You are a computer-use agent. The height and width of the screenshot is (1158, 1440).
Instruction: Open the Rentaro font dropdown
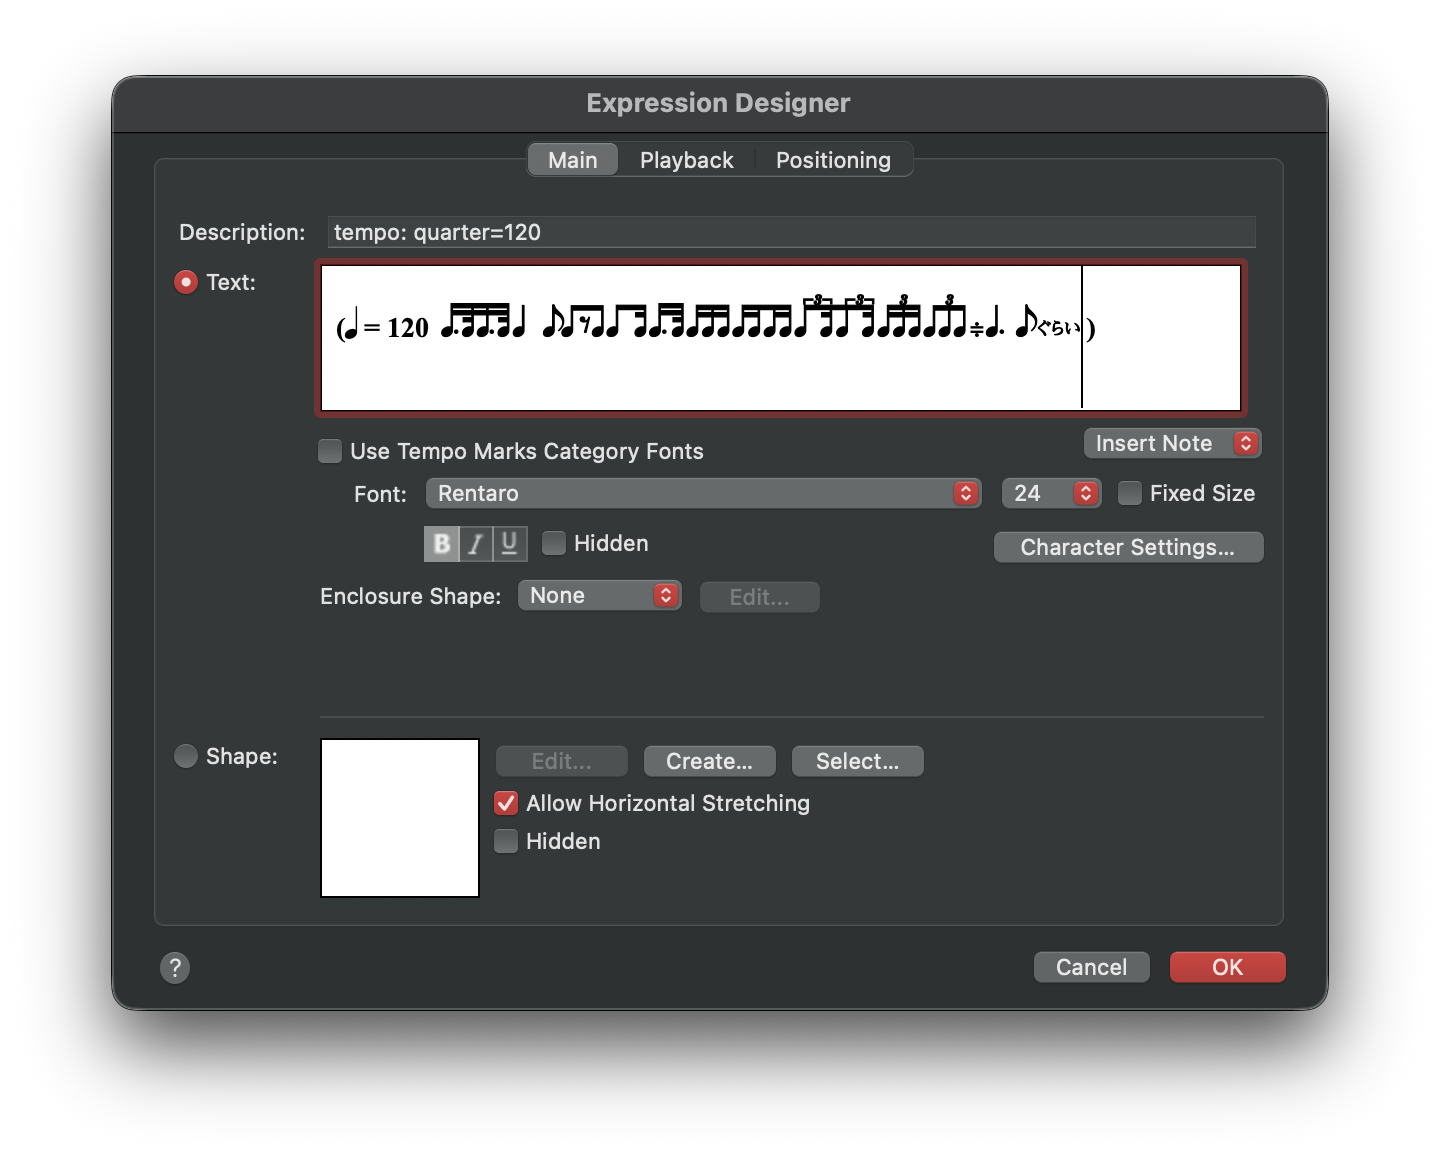click(x=703, y=494)
